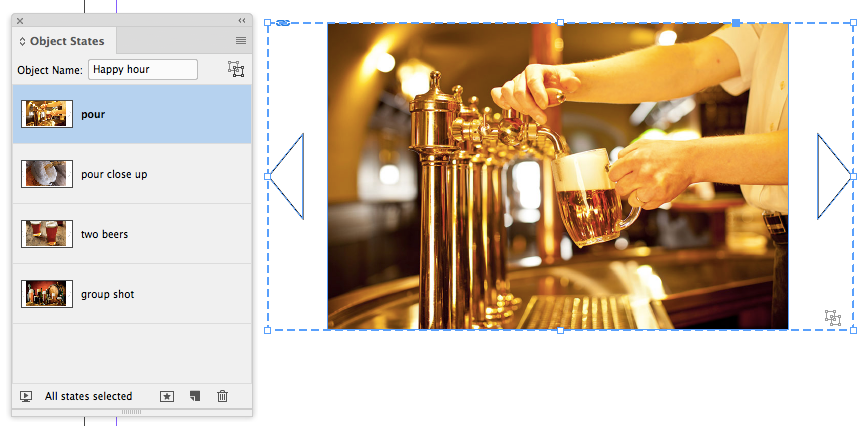
Task: Select the pour state
Action: 132,114
